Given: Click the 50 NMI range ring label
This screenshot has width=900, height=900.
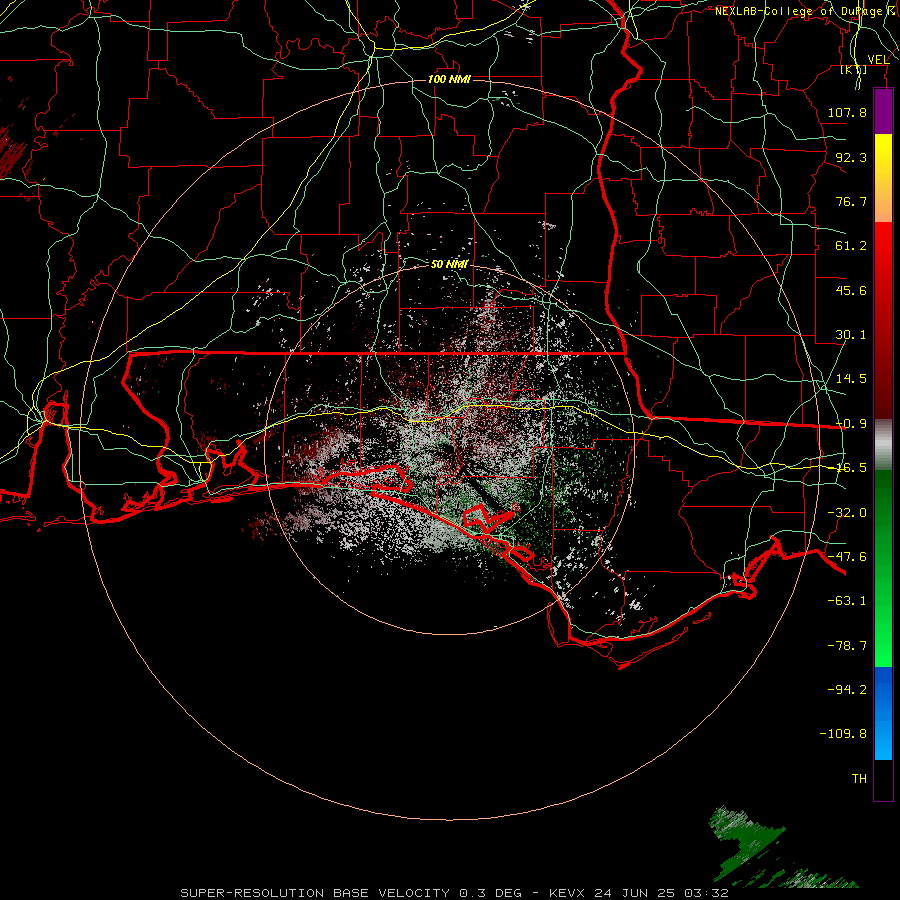Looking at the screenshot, I should point(449,264).
